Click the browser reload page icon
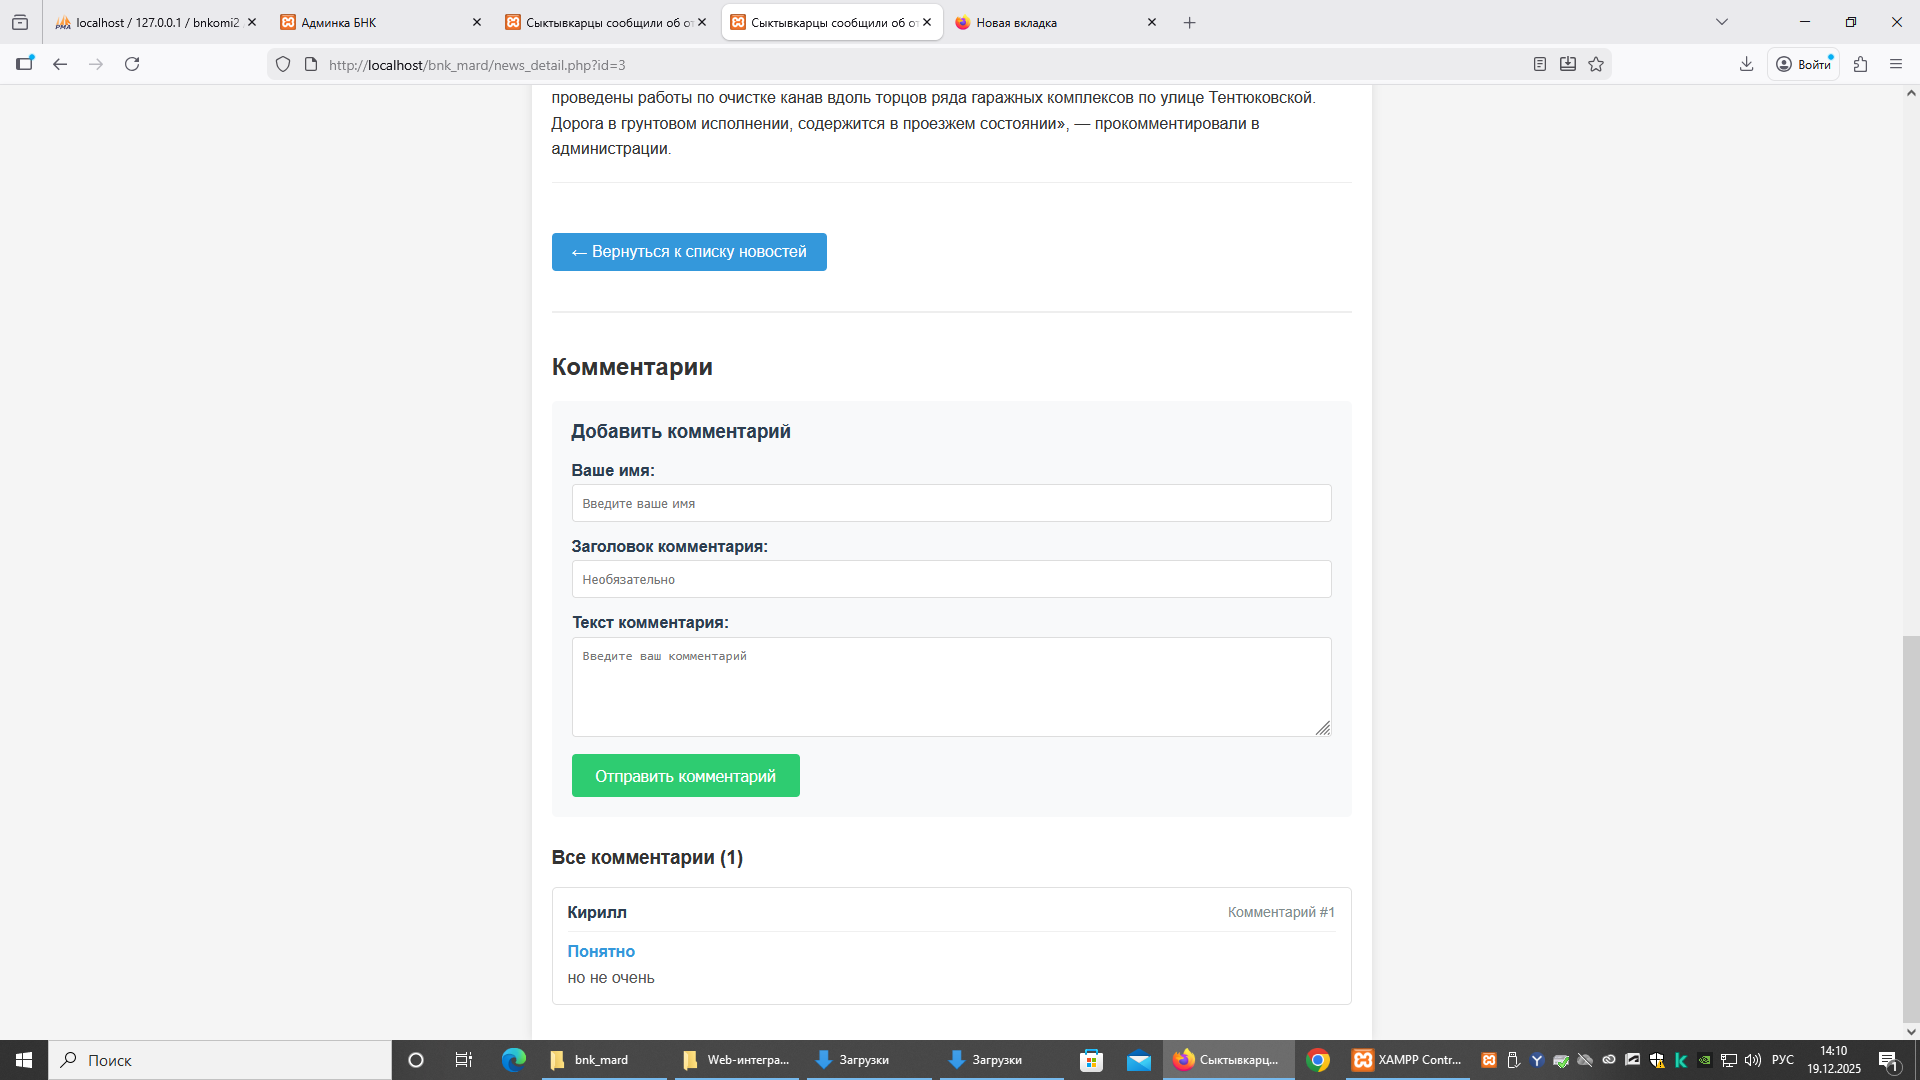The width and height of the screenshot is (1920, 1080). 132,64
